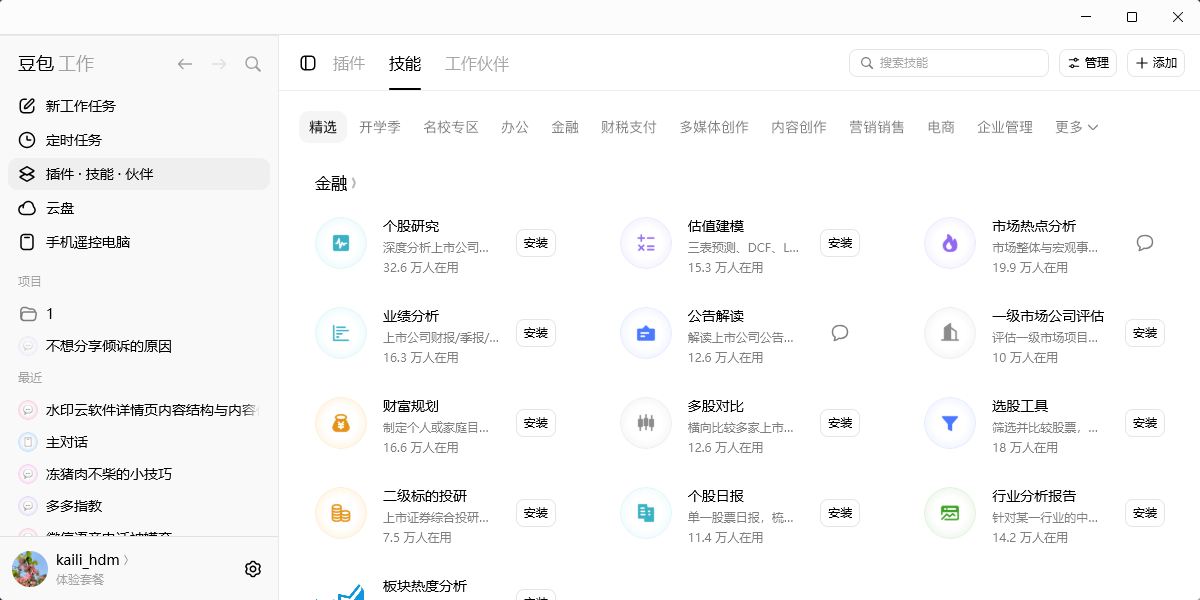The width and height of the screenshot is (1200, 600).
Task: Open 定时任务 in the sidebar
Action: click(x=139, y=140)
